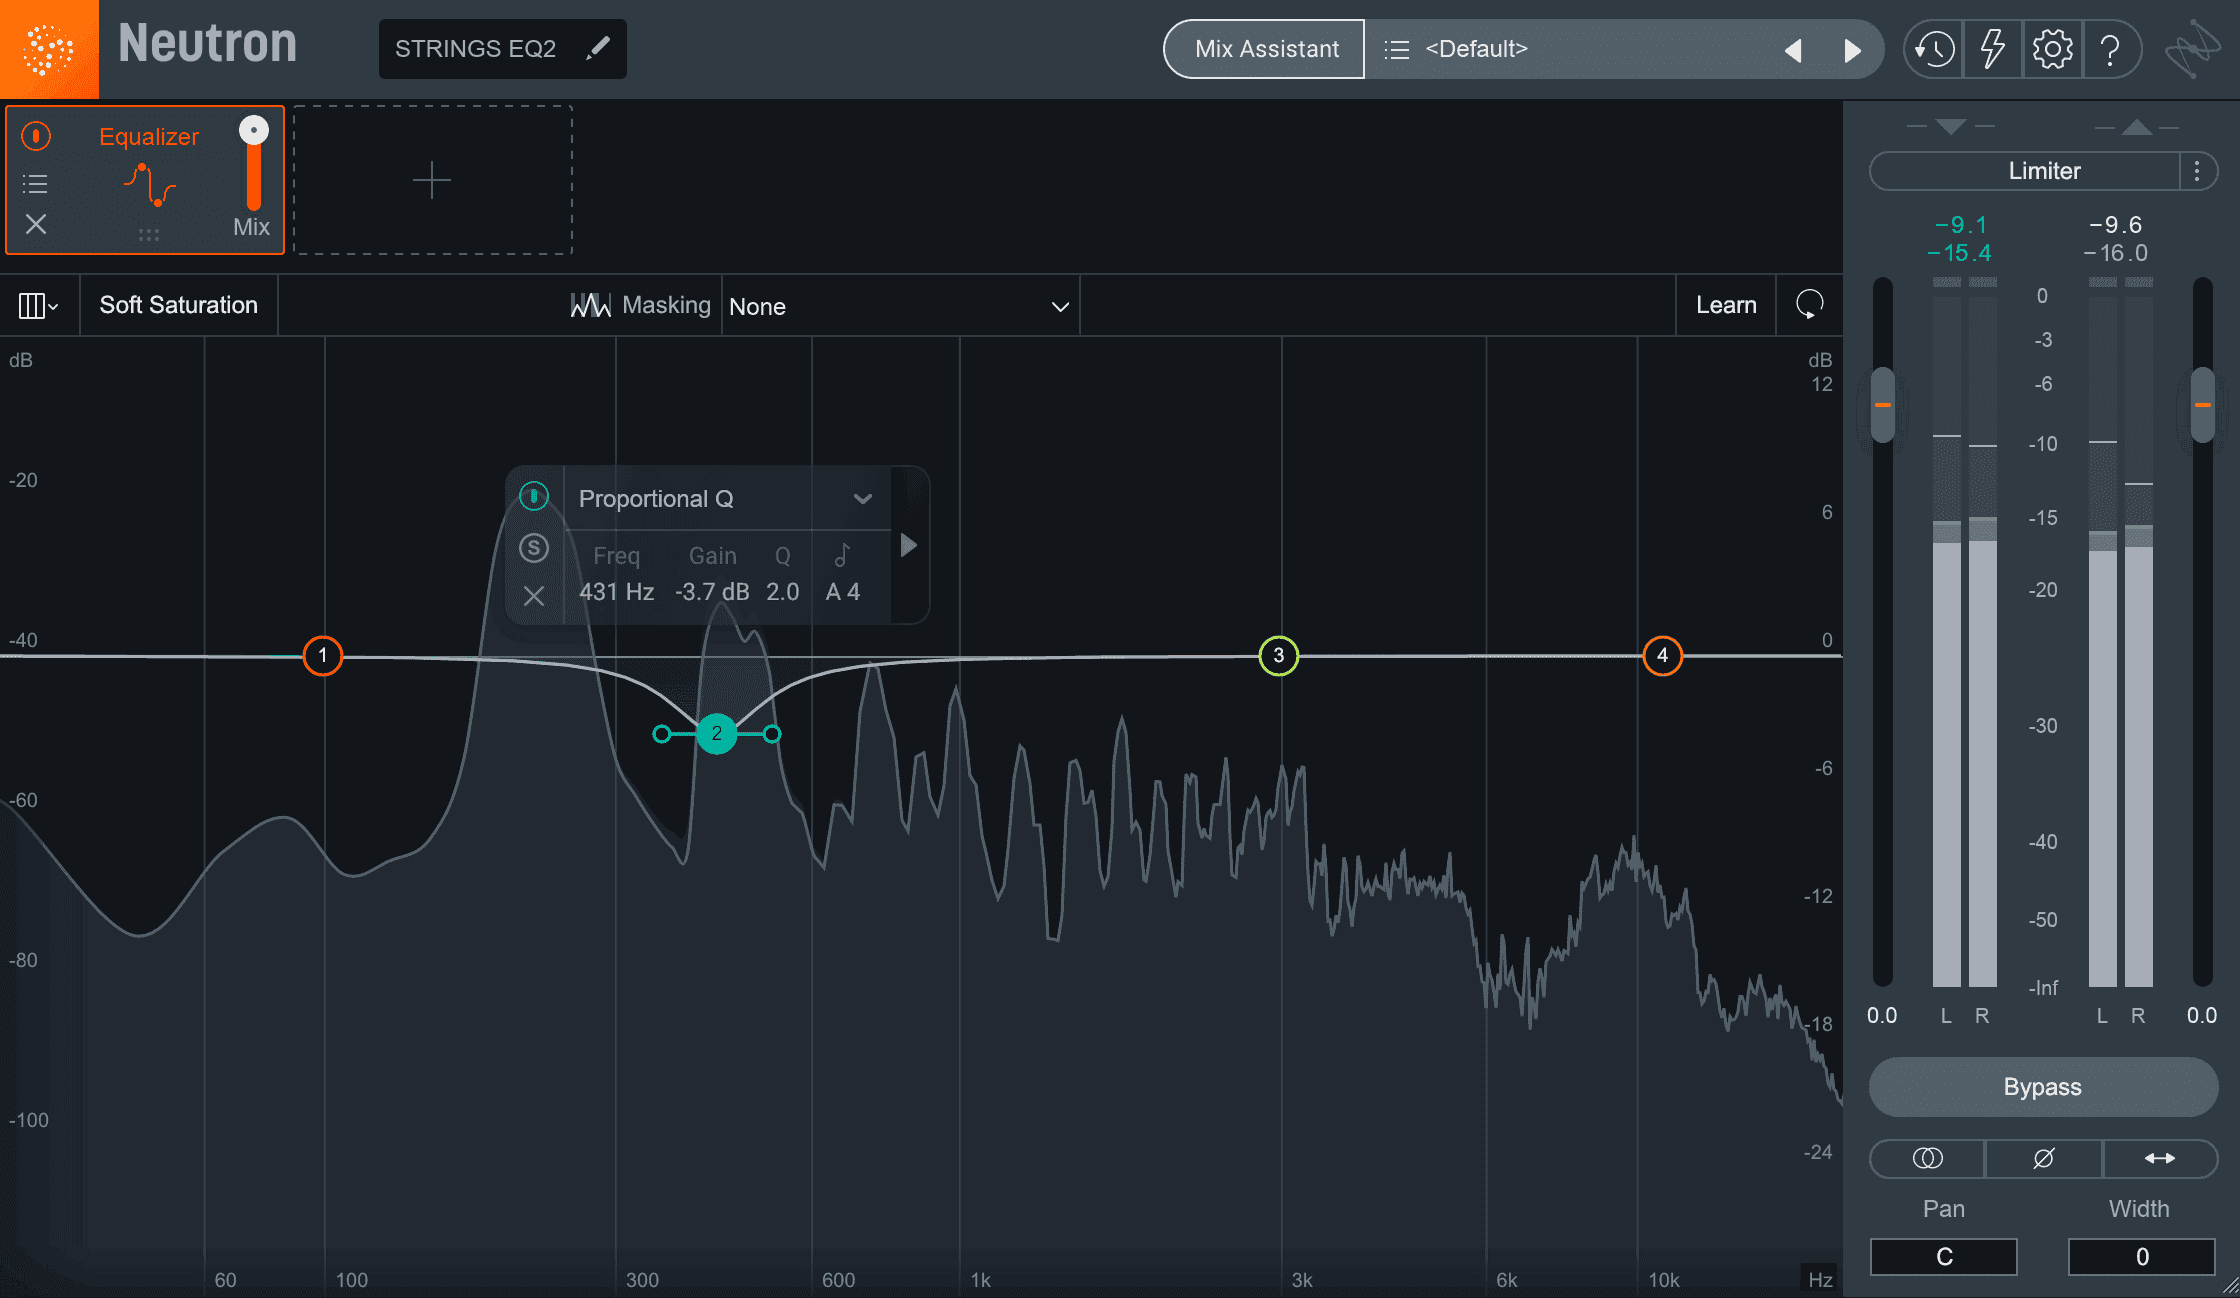Click the Equalizer Mix slider handle
Image resolution: width=2240 pixels, height=1298 pixels.
[254, 130]
